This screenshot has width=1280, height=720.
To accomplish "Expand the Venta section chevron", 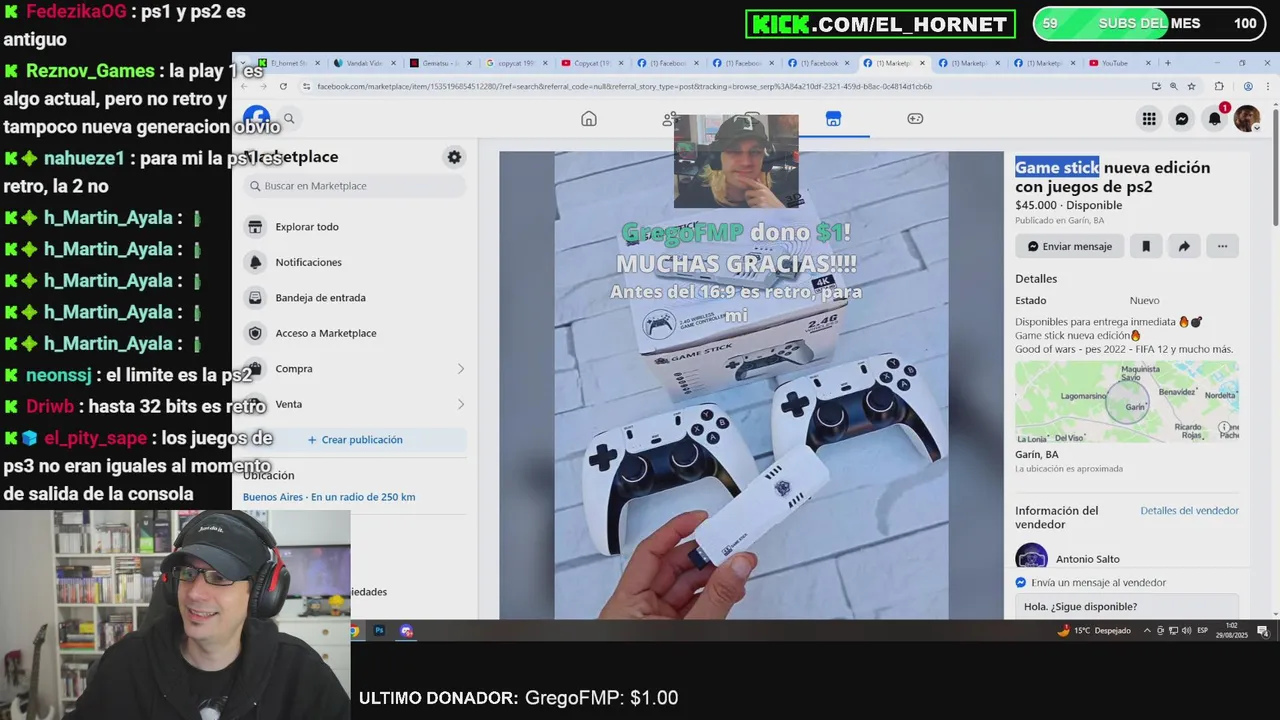I will [460, 404].
